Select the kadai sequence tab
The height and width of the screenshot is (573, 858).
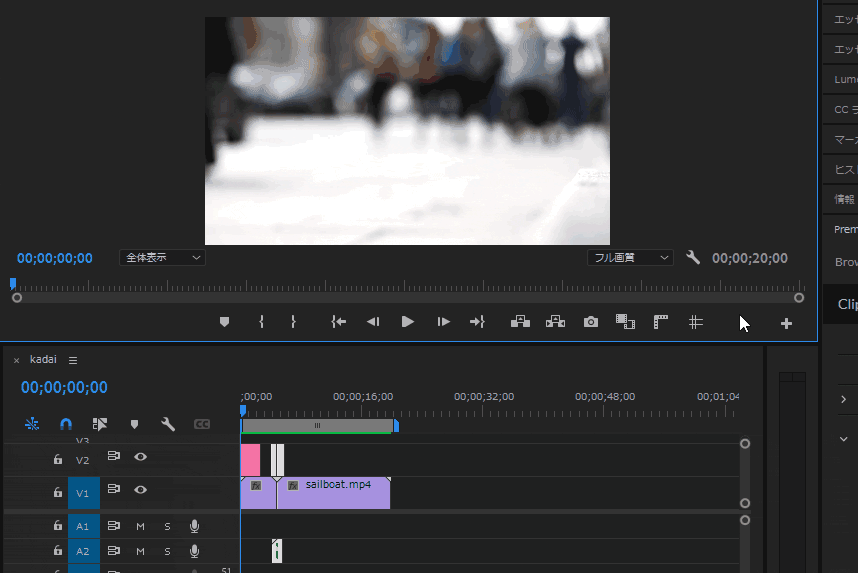43,359
